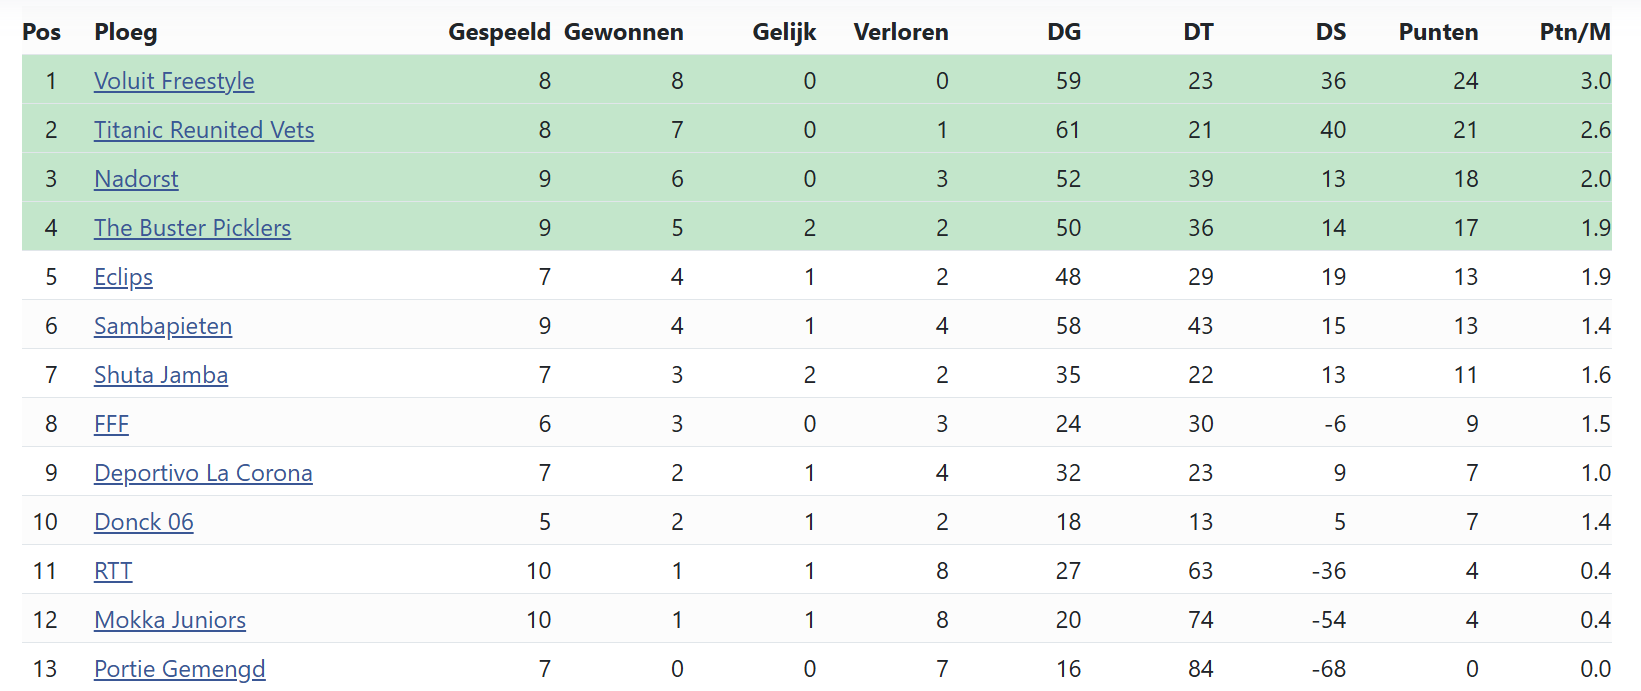Click the Gespeeld column header
The height and width of the screenshot is (691, 1641).
pos(499,32)
